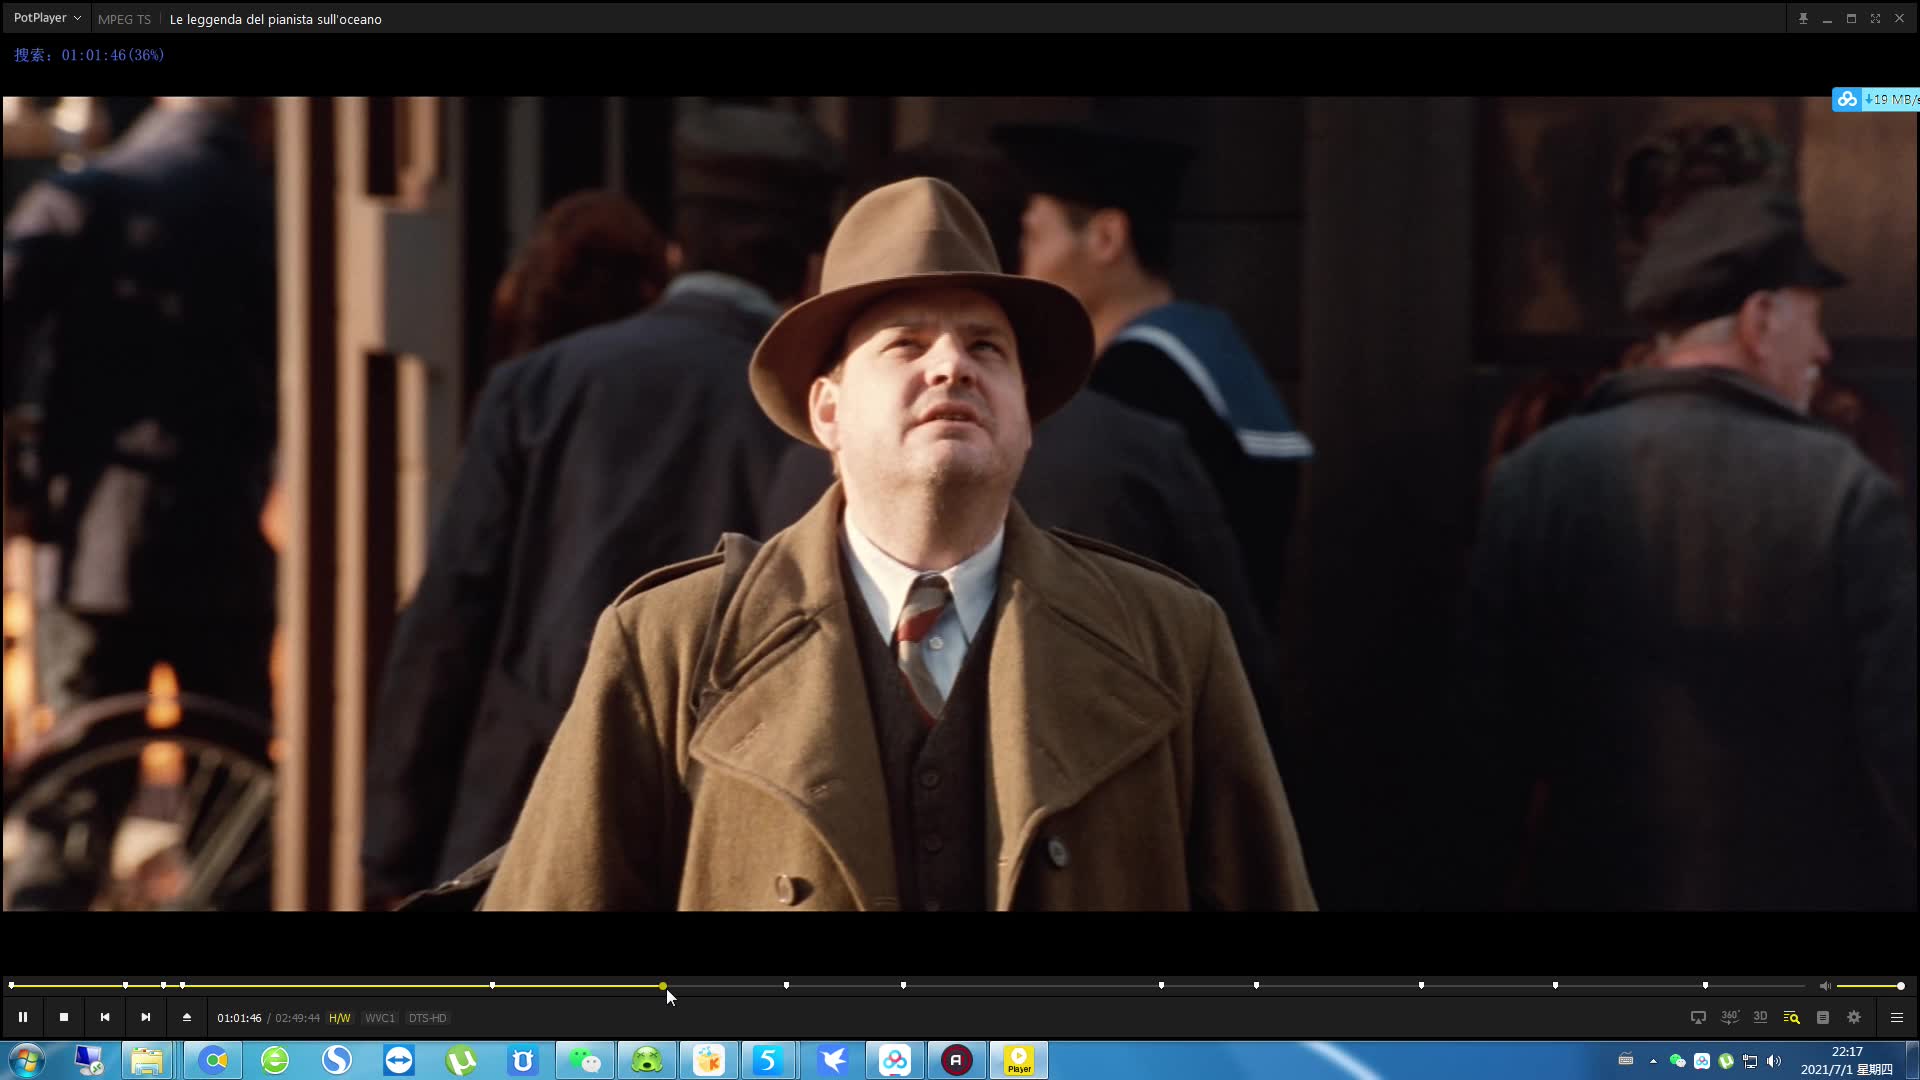The width and height of the screenshot is (1920, 1080).
Task: Open the network icon in system tray
Action: click(x=1750, y=1061)
